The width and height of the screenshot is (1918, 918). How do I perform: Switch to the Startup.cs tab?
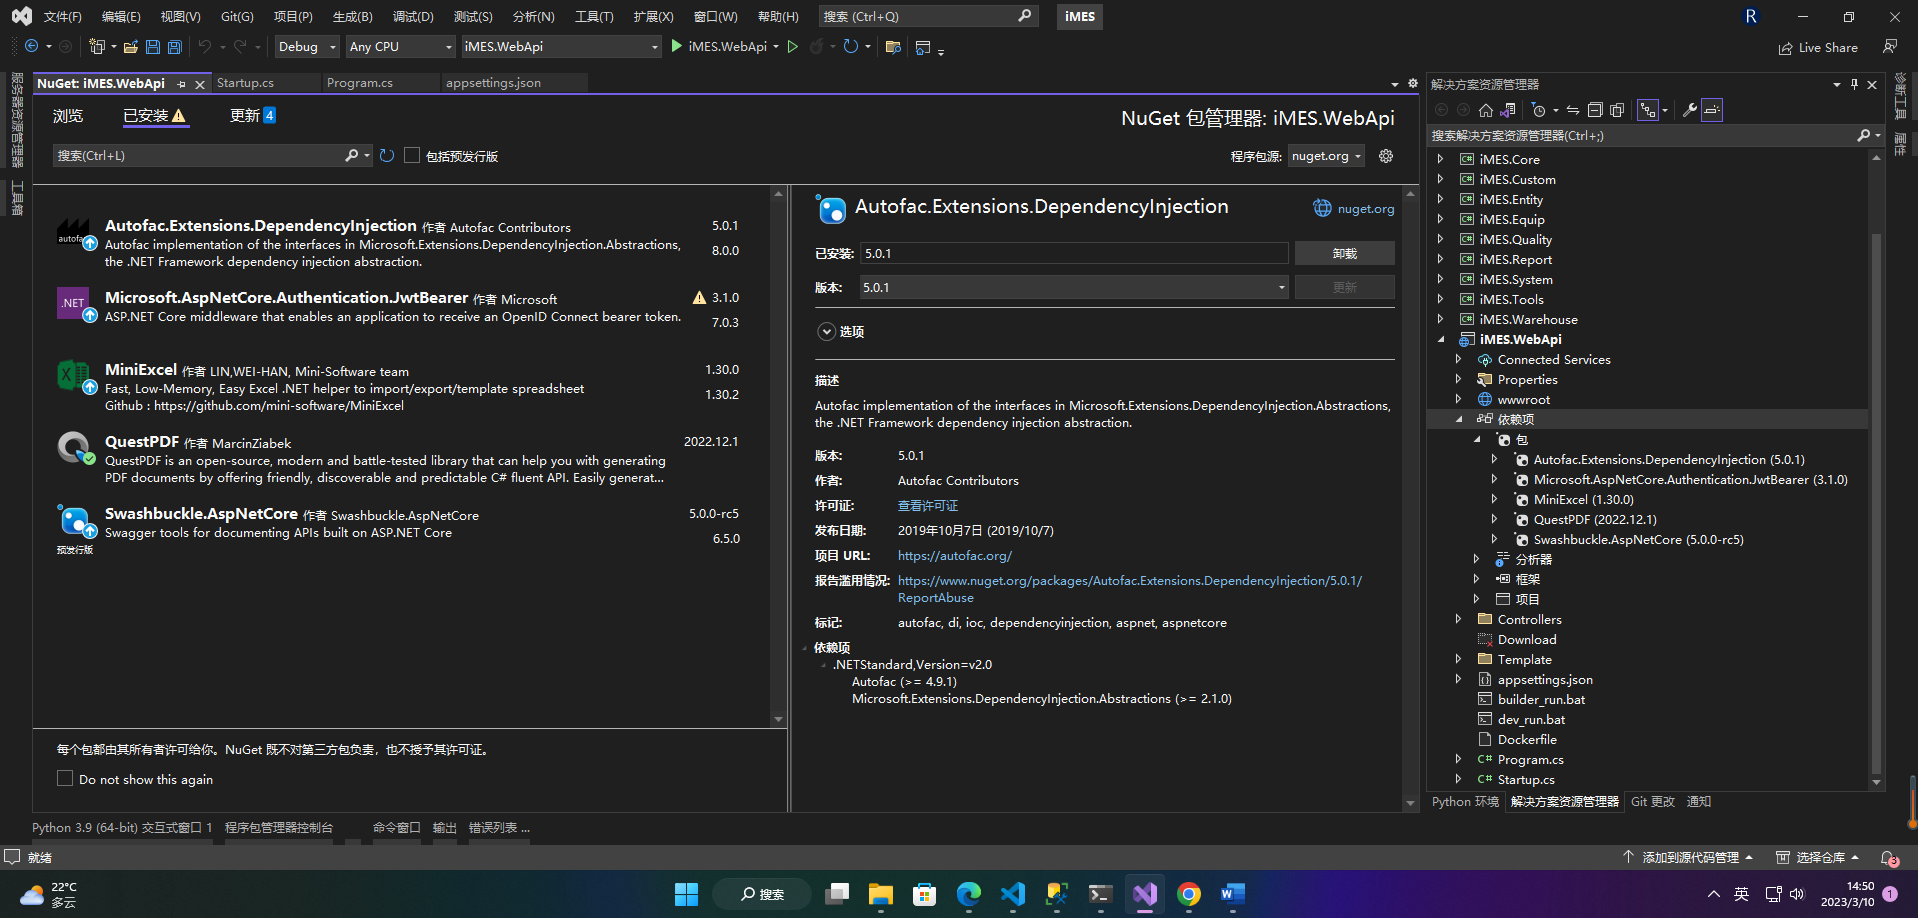[245, 83]
